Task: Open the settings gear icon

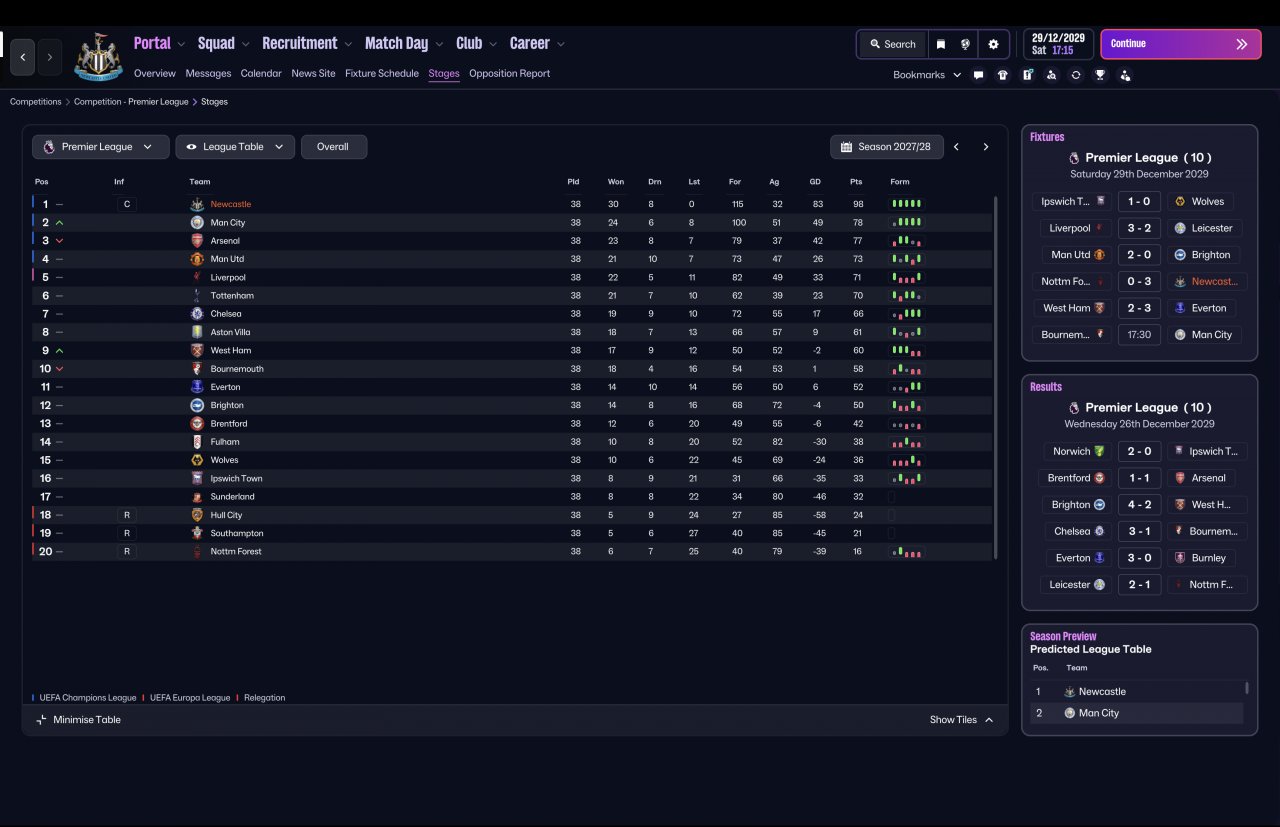Action: 993,44
